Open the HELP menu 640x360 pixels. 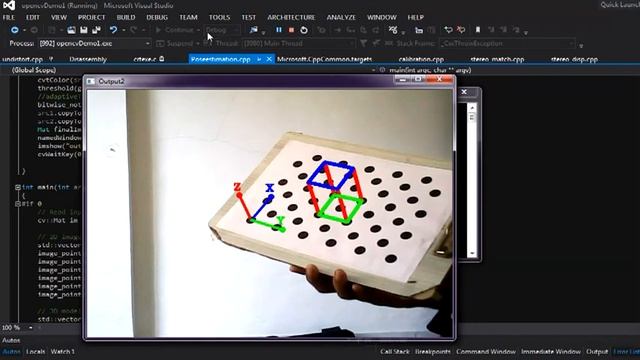416,18
